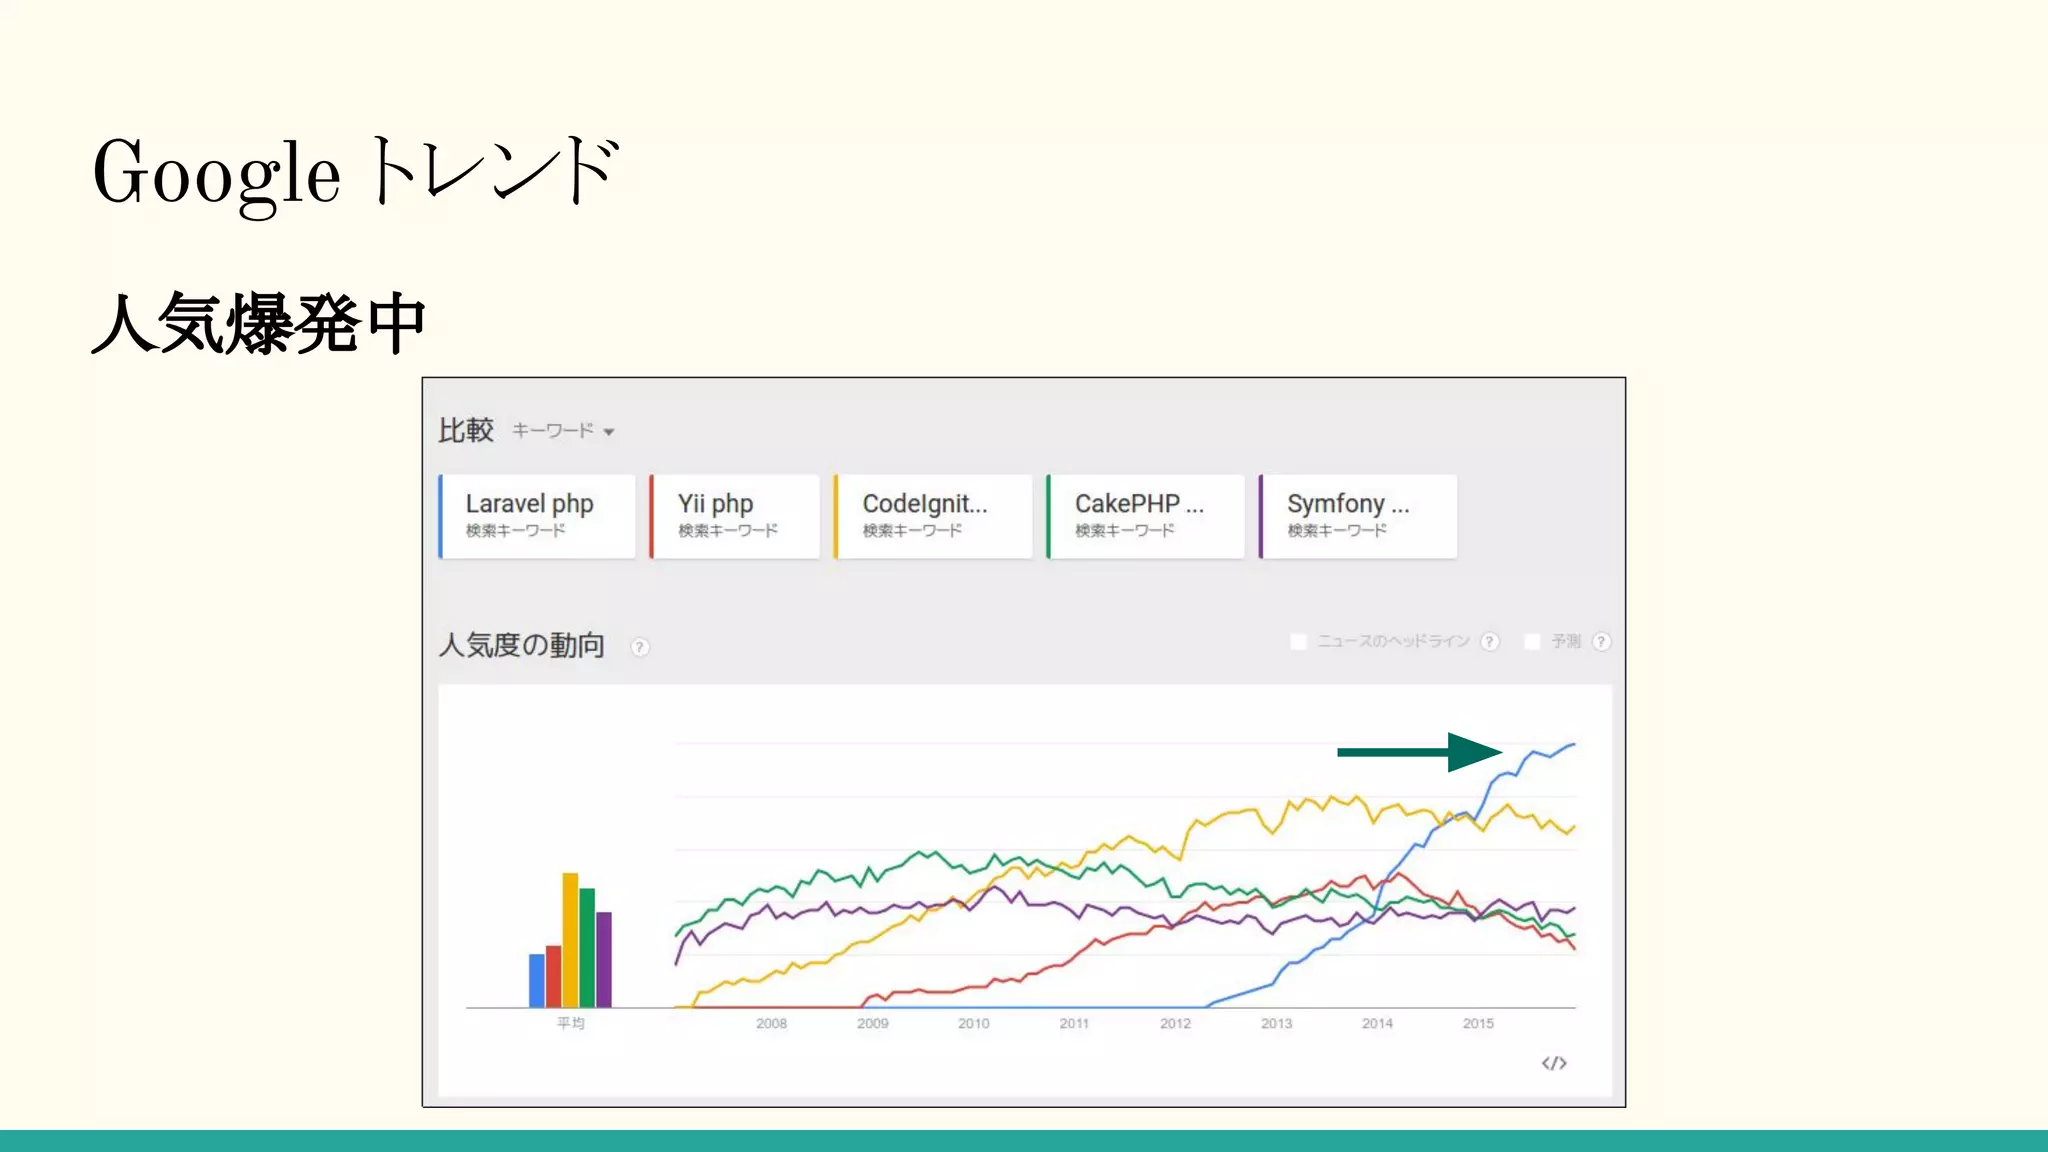This screenshot has height=1152, width=2048.
Task: Select the Laravel php search term card
Action: pos(537,516)
